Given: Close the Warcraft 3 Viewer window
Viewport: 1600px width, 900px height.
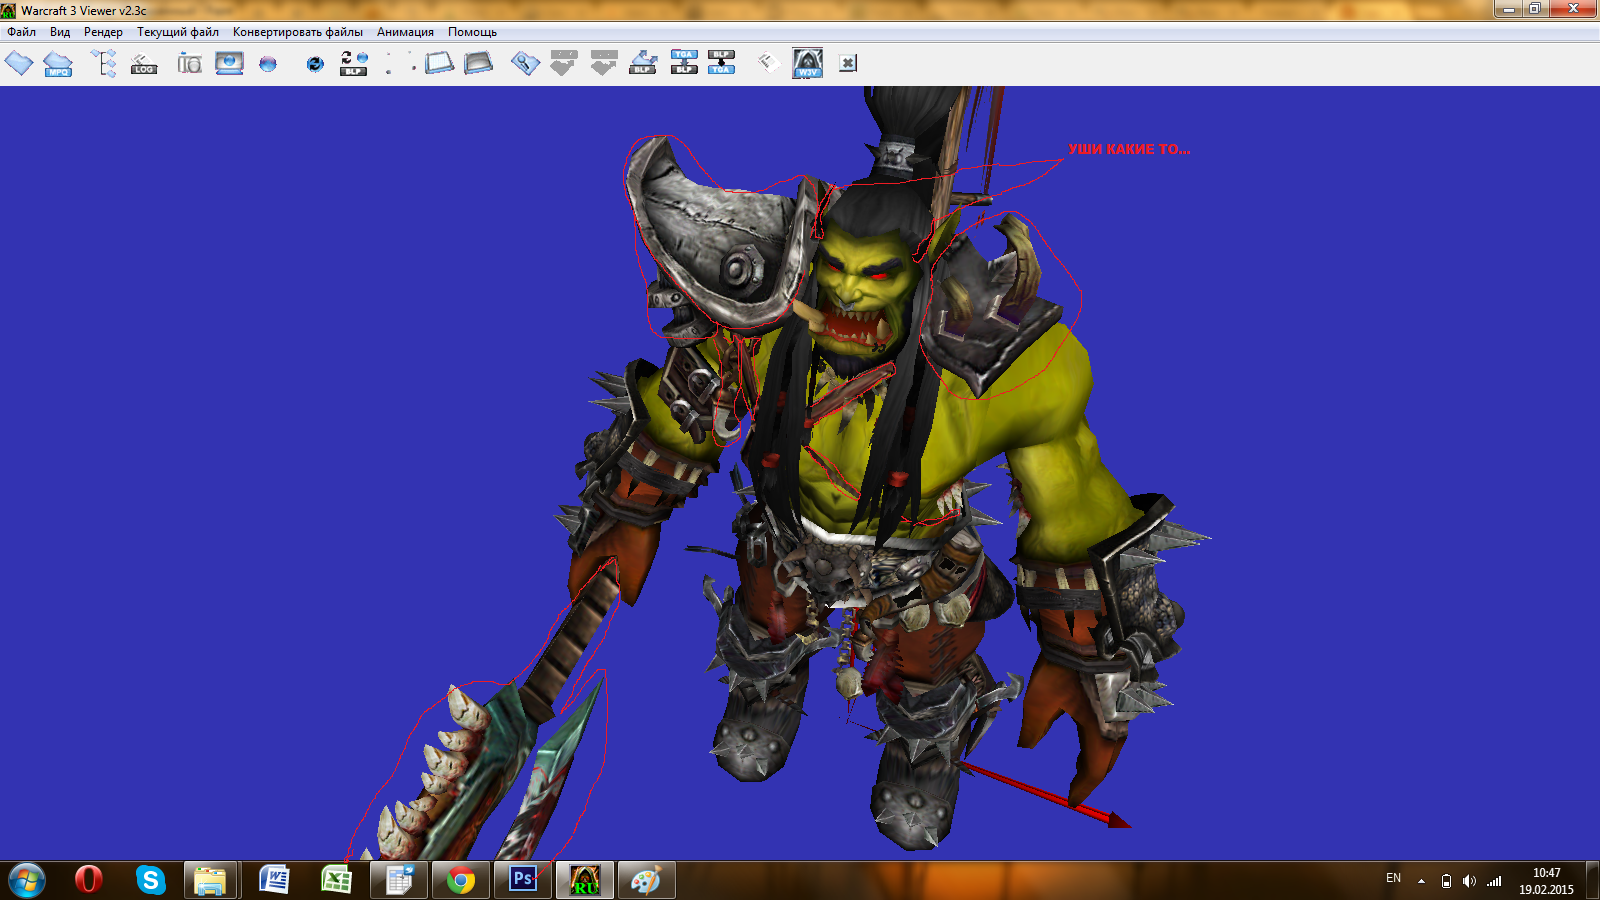Looking at the screenshot, I should [1573, 9].
